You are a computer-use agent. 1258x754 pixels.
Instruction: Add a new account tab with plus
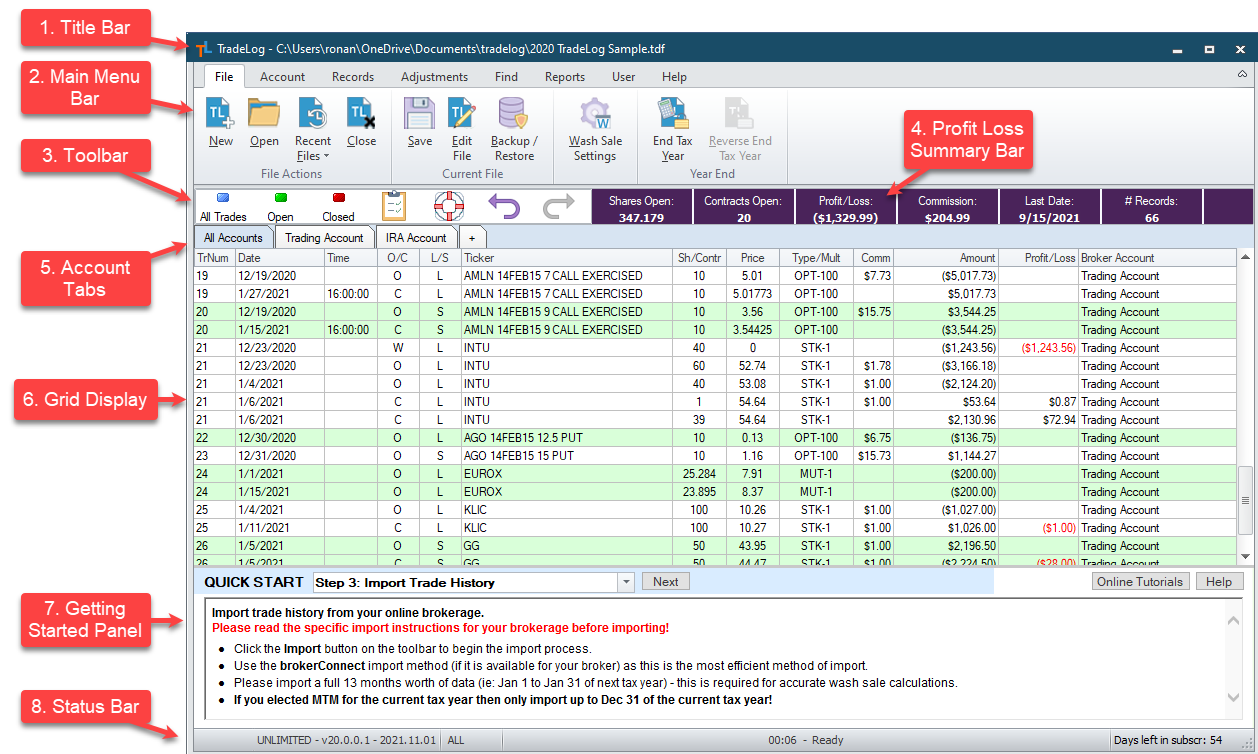(472, 238)
